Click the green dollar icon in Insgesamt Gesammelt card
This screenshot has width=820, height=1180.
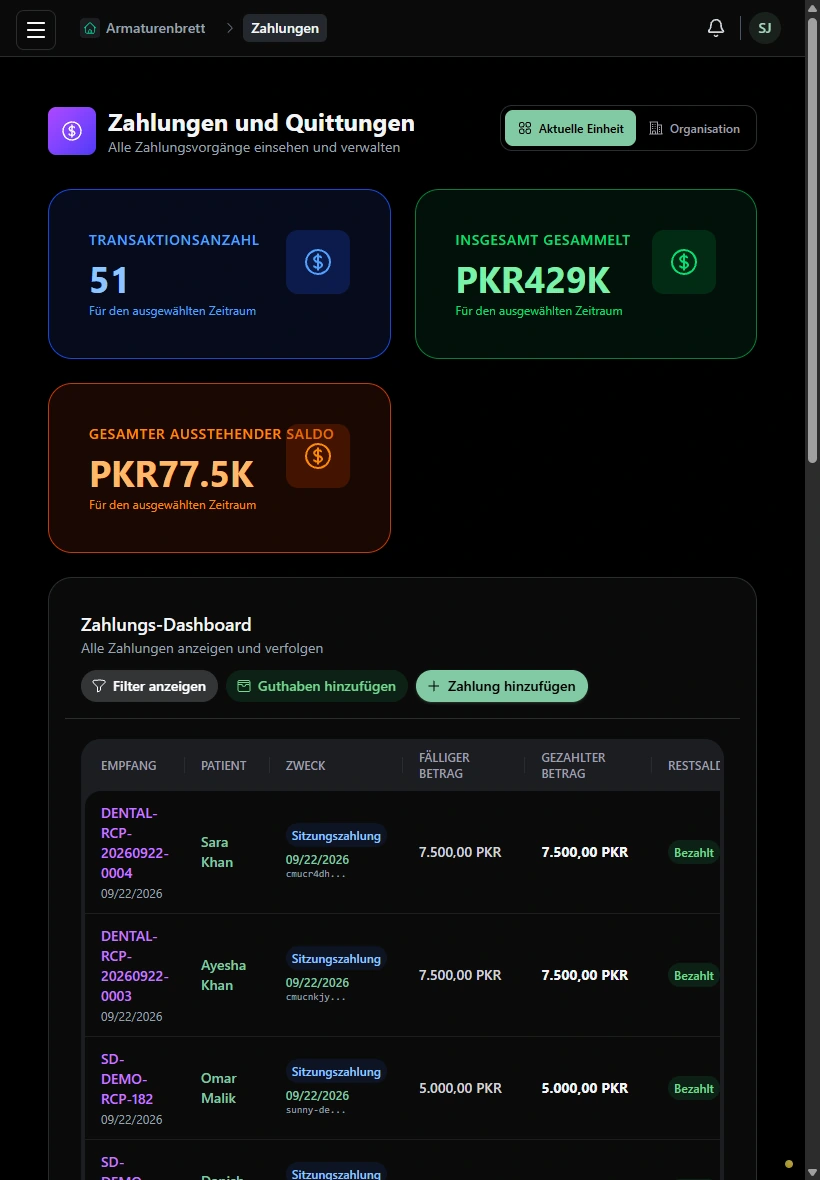684,262
